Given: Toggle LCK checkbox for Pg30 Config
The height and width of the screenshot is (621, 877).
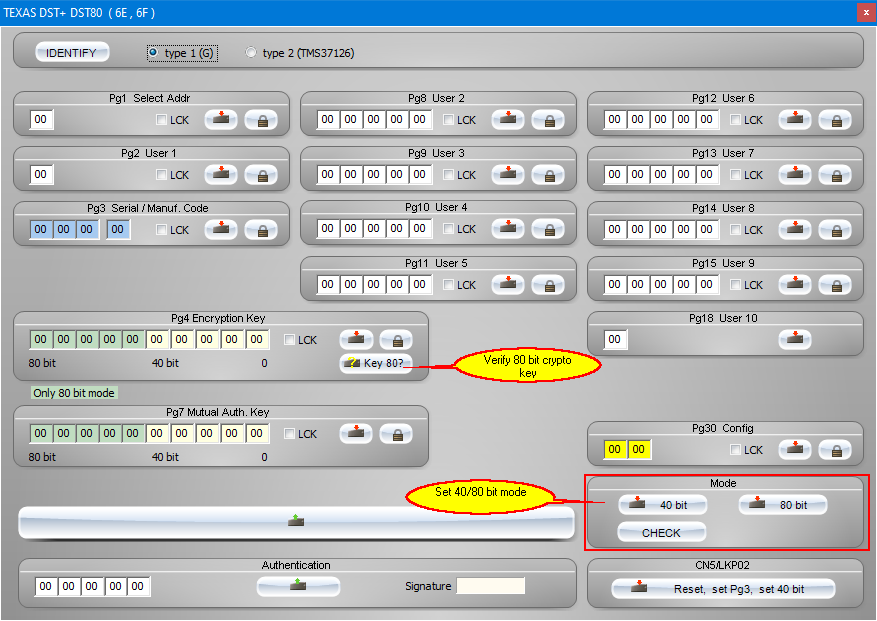Looking at the screenshot, I should tap(735, 449).
